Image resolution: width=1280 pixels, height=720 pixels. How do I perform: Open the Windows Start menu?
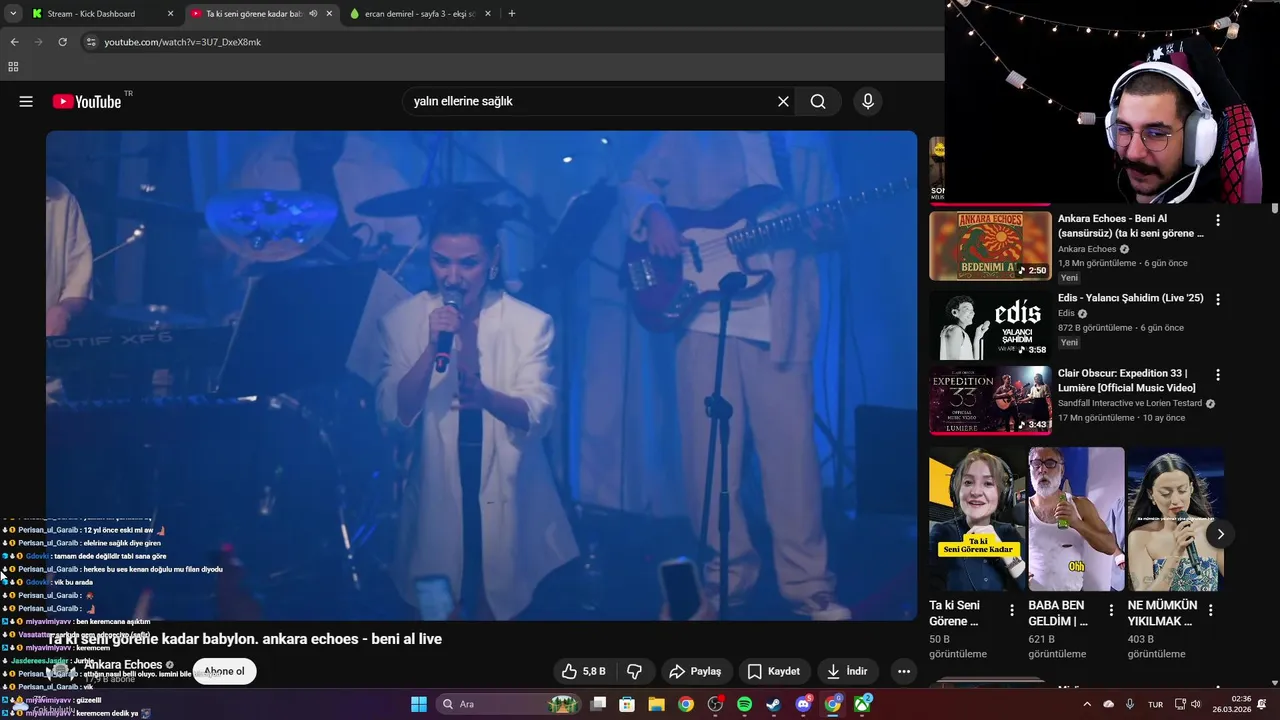click(419, 704)
